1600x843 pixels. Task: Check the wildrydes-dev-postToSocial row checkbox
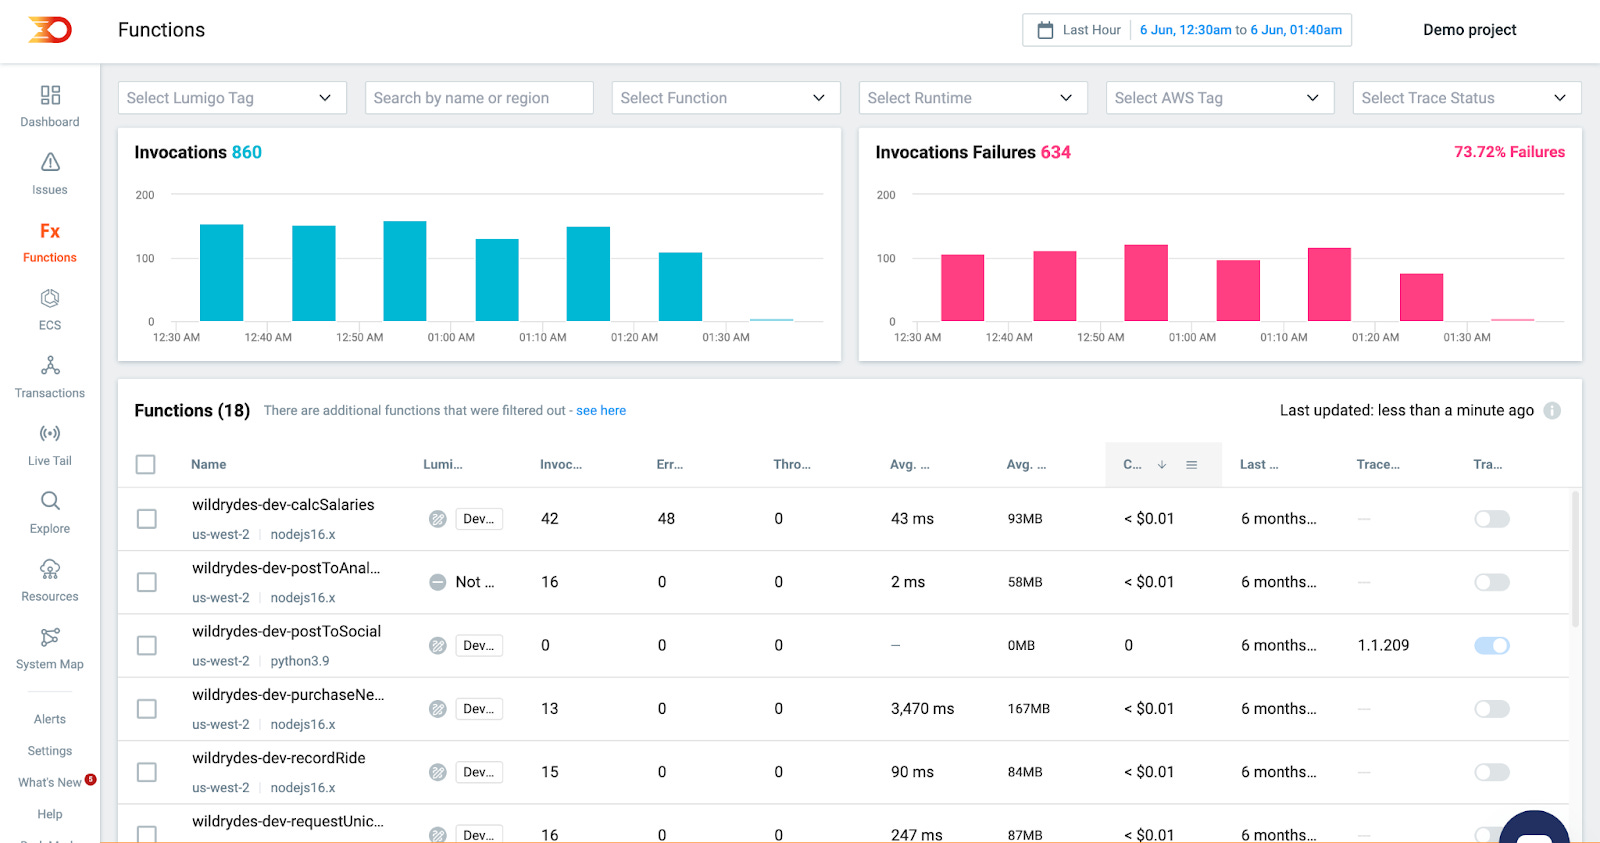coord(147,646)
